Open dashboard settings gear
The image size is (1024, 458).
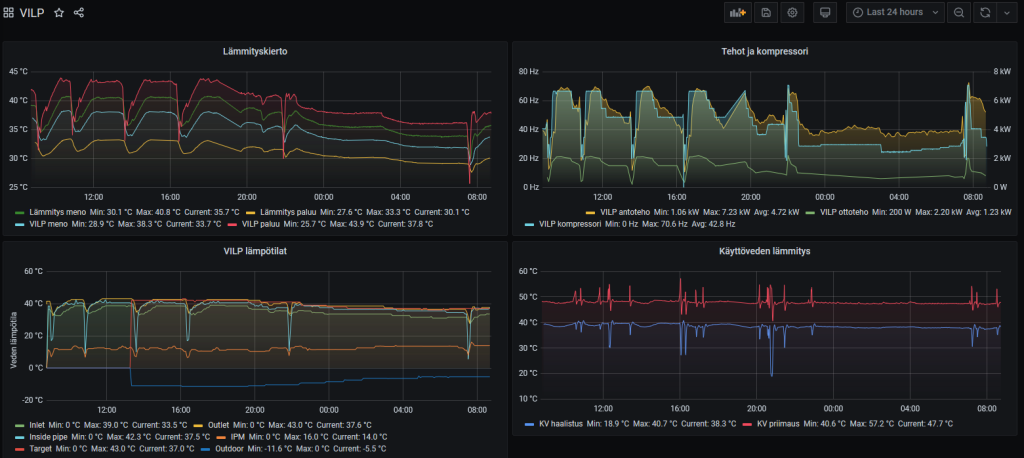[793, 12]
